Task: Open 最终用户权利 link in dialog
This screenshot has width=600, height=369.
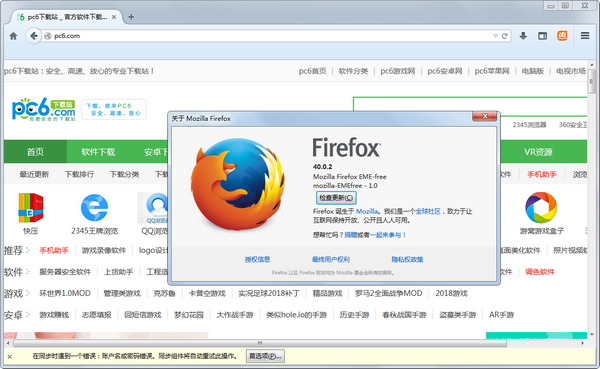Action: 331,260
